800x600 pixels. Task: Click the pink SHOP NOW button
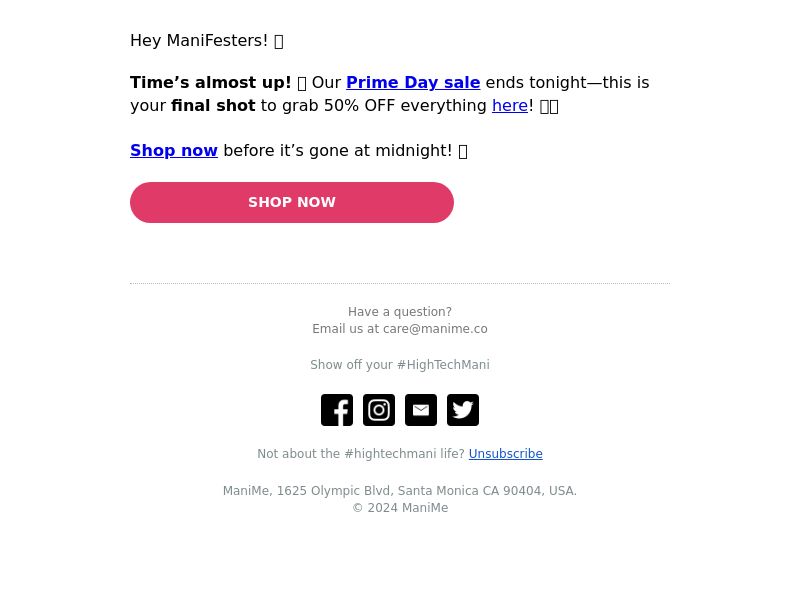(x=292, y=202)
